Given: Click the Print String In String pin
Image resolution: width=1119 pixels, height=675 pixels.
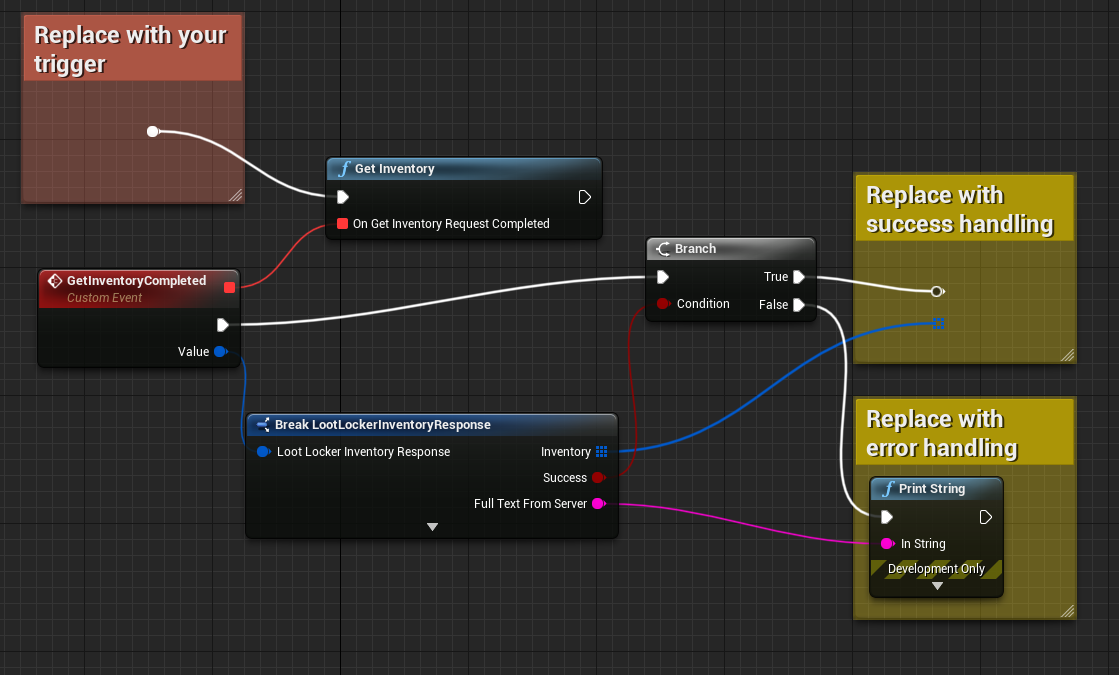Looking at the screenshot, I should [886, 544].
